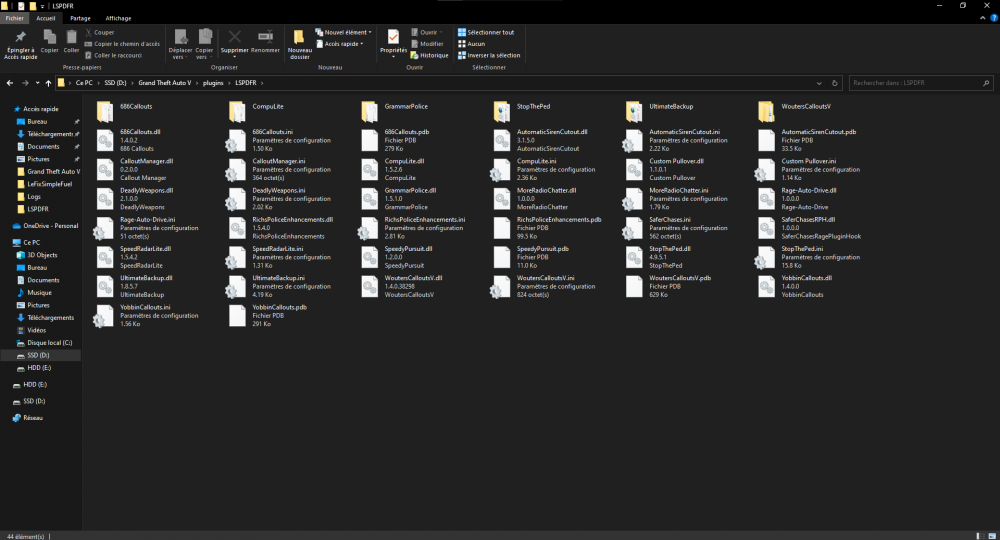Image resolution: width=1000 pixels, height=540 pixels.
Task: Switch to the Partage tab
Action: [x=80, y=18]
